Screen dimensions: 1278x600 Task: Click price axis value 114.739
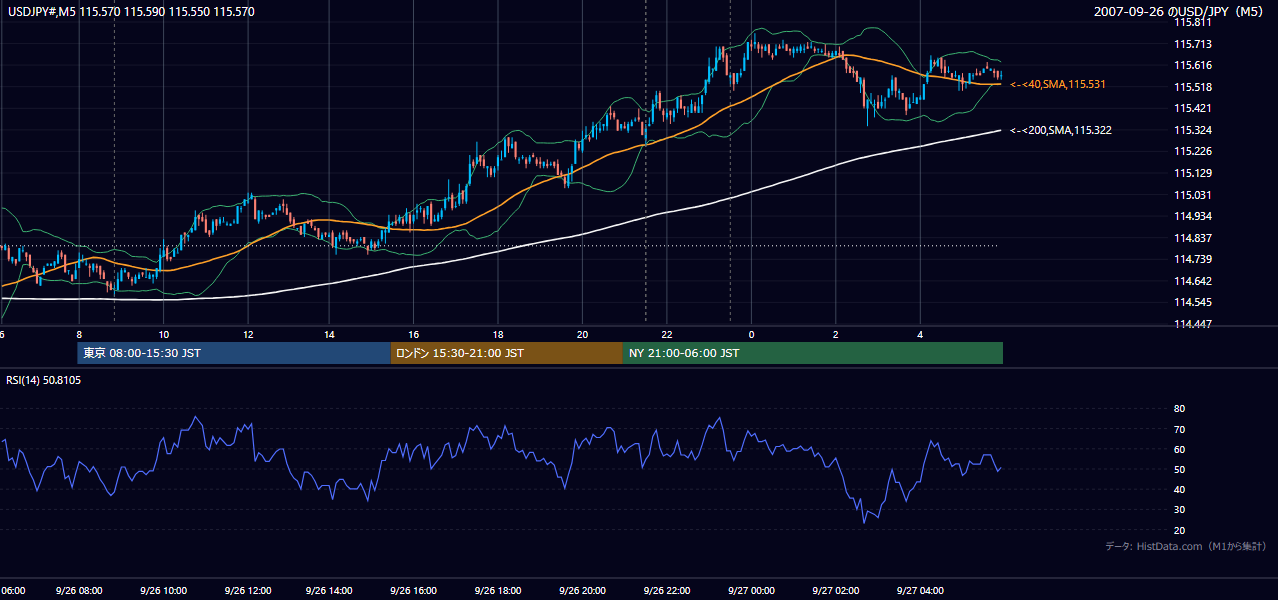tap(1191, 259)
